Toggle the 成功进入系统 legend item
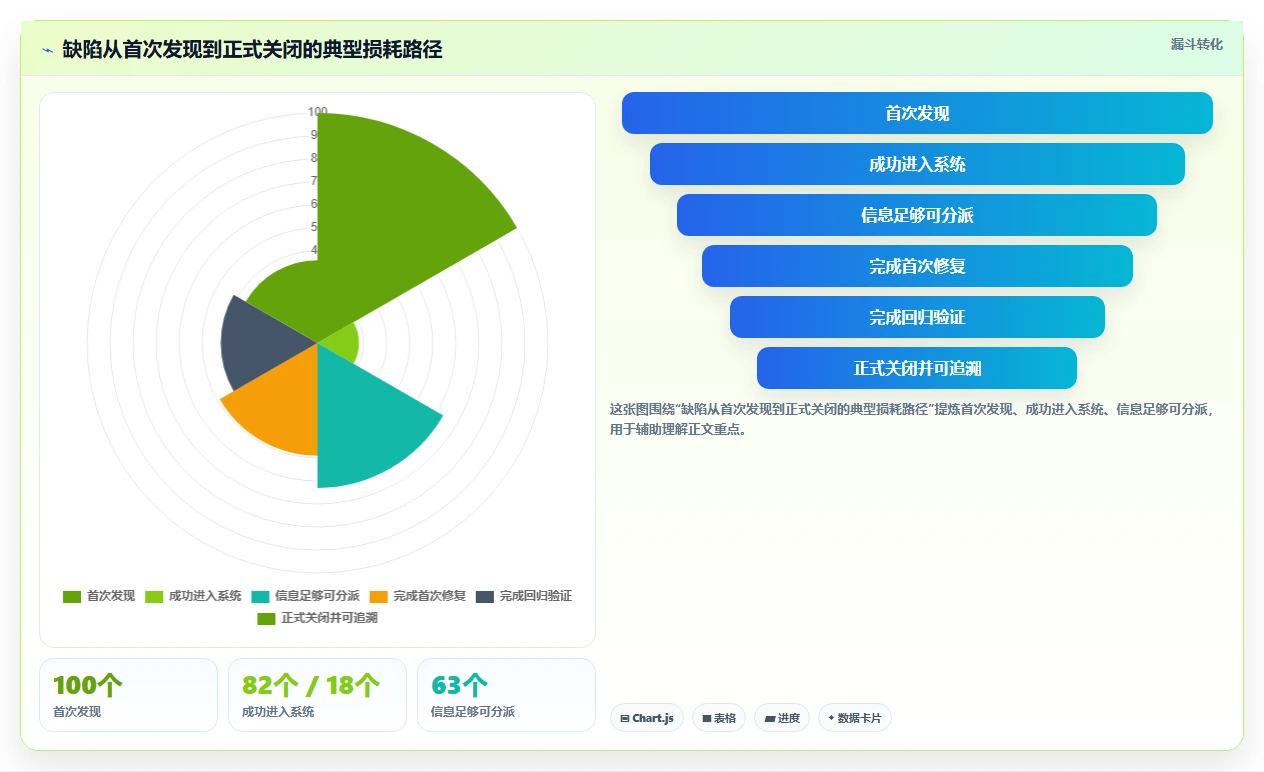This screenshot has height=772, width=1264. 193,596
